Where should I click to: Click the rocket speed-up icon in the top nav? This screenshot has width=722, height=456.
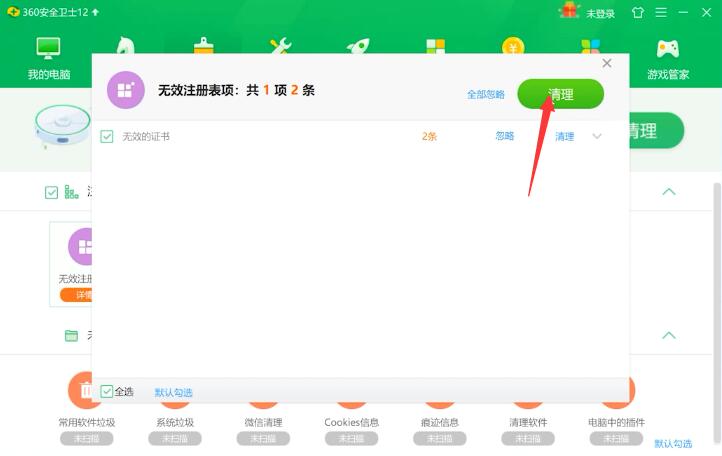[x=358, y=46]
